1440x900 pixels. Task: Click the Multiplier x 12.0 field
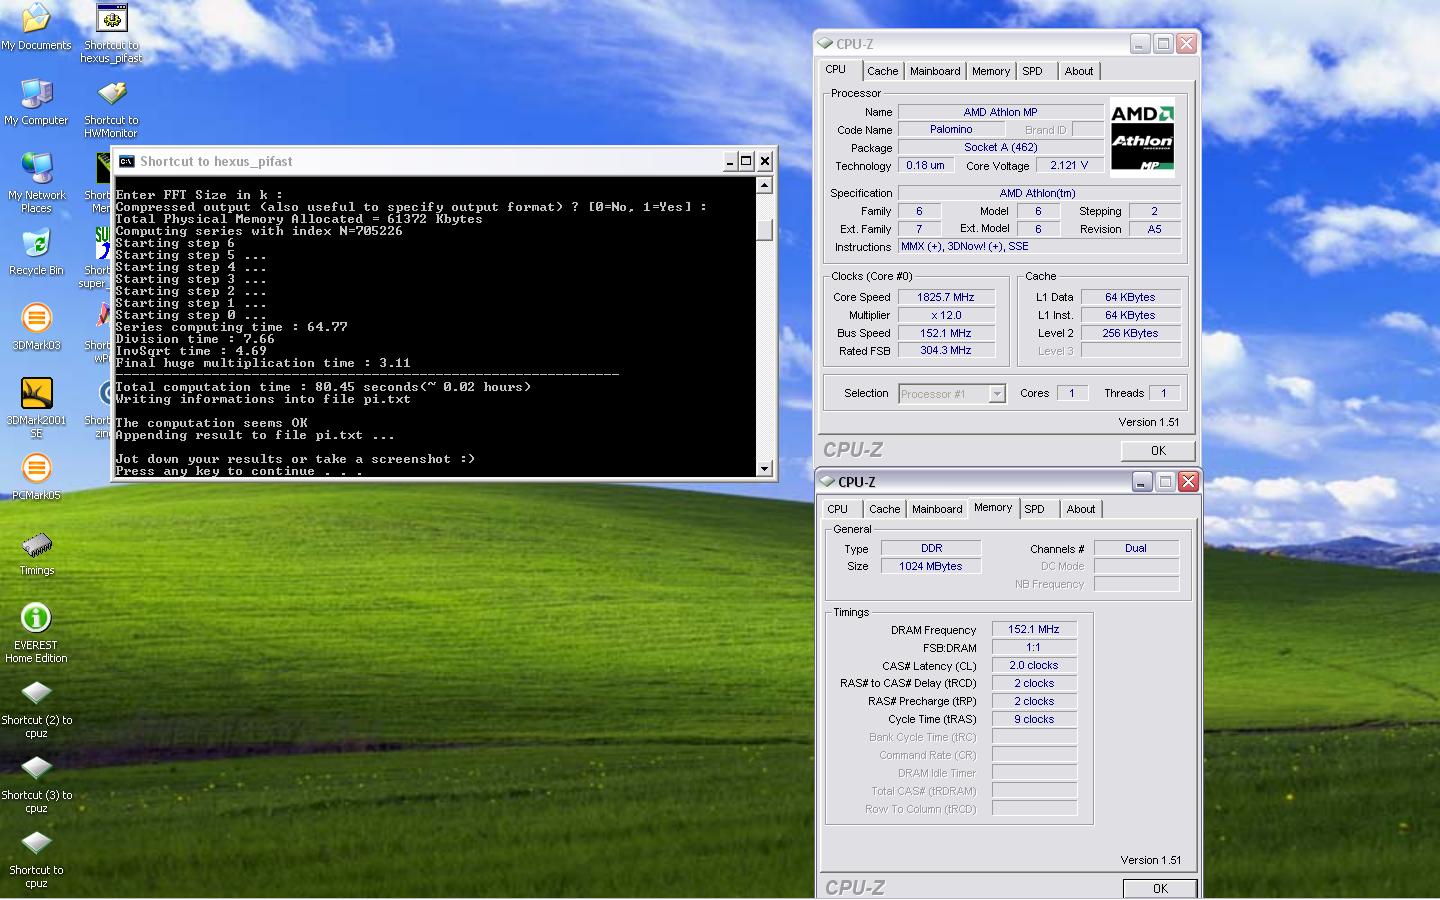[x=945, y=315]
